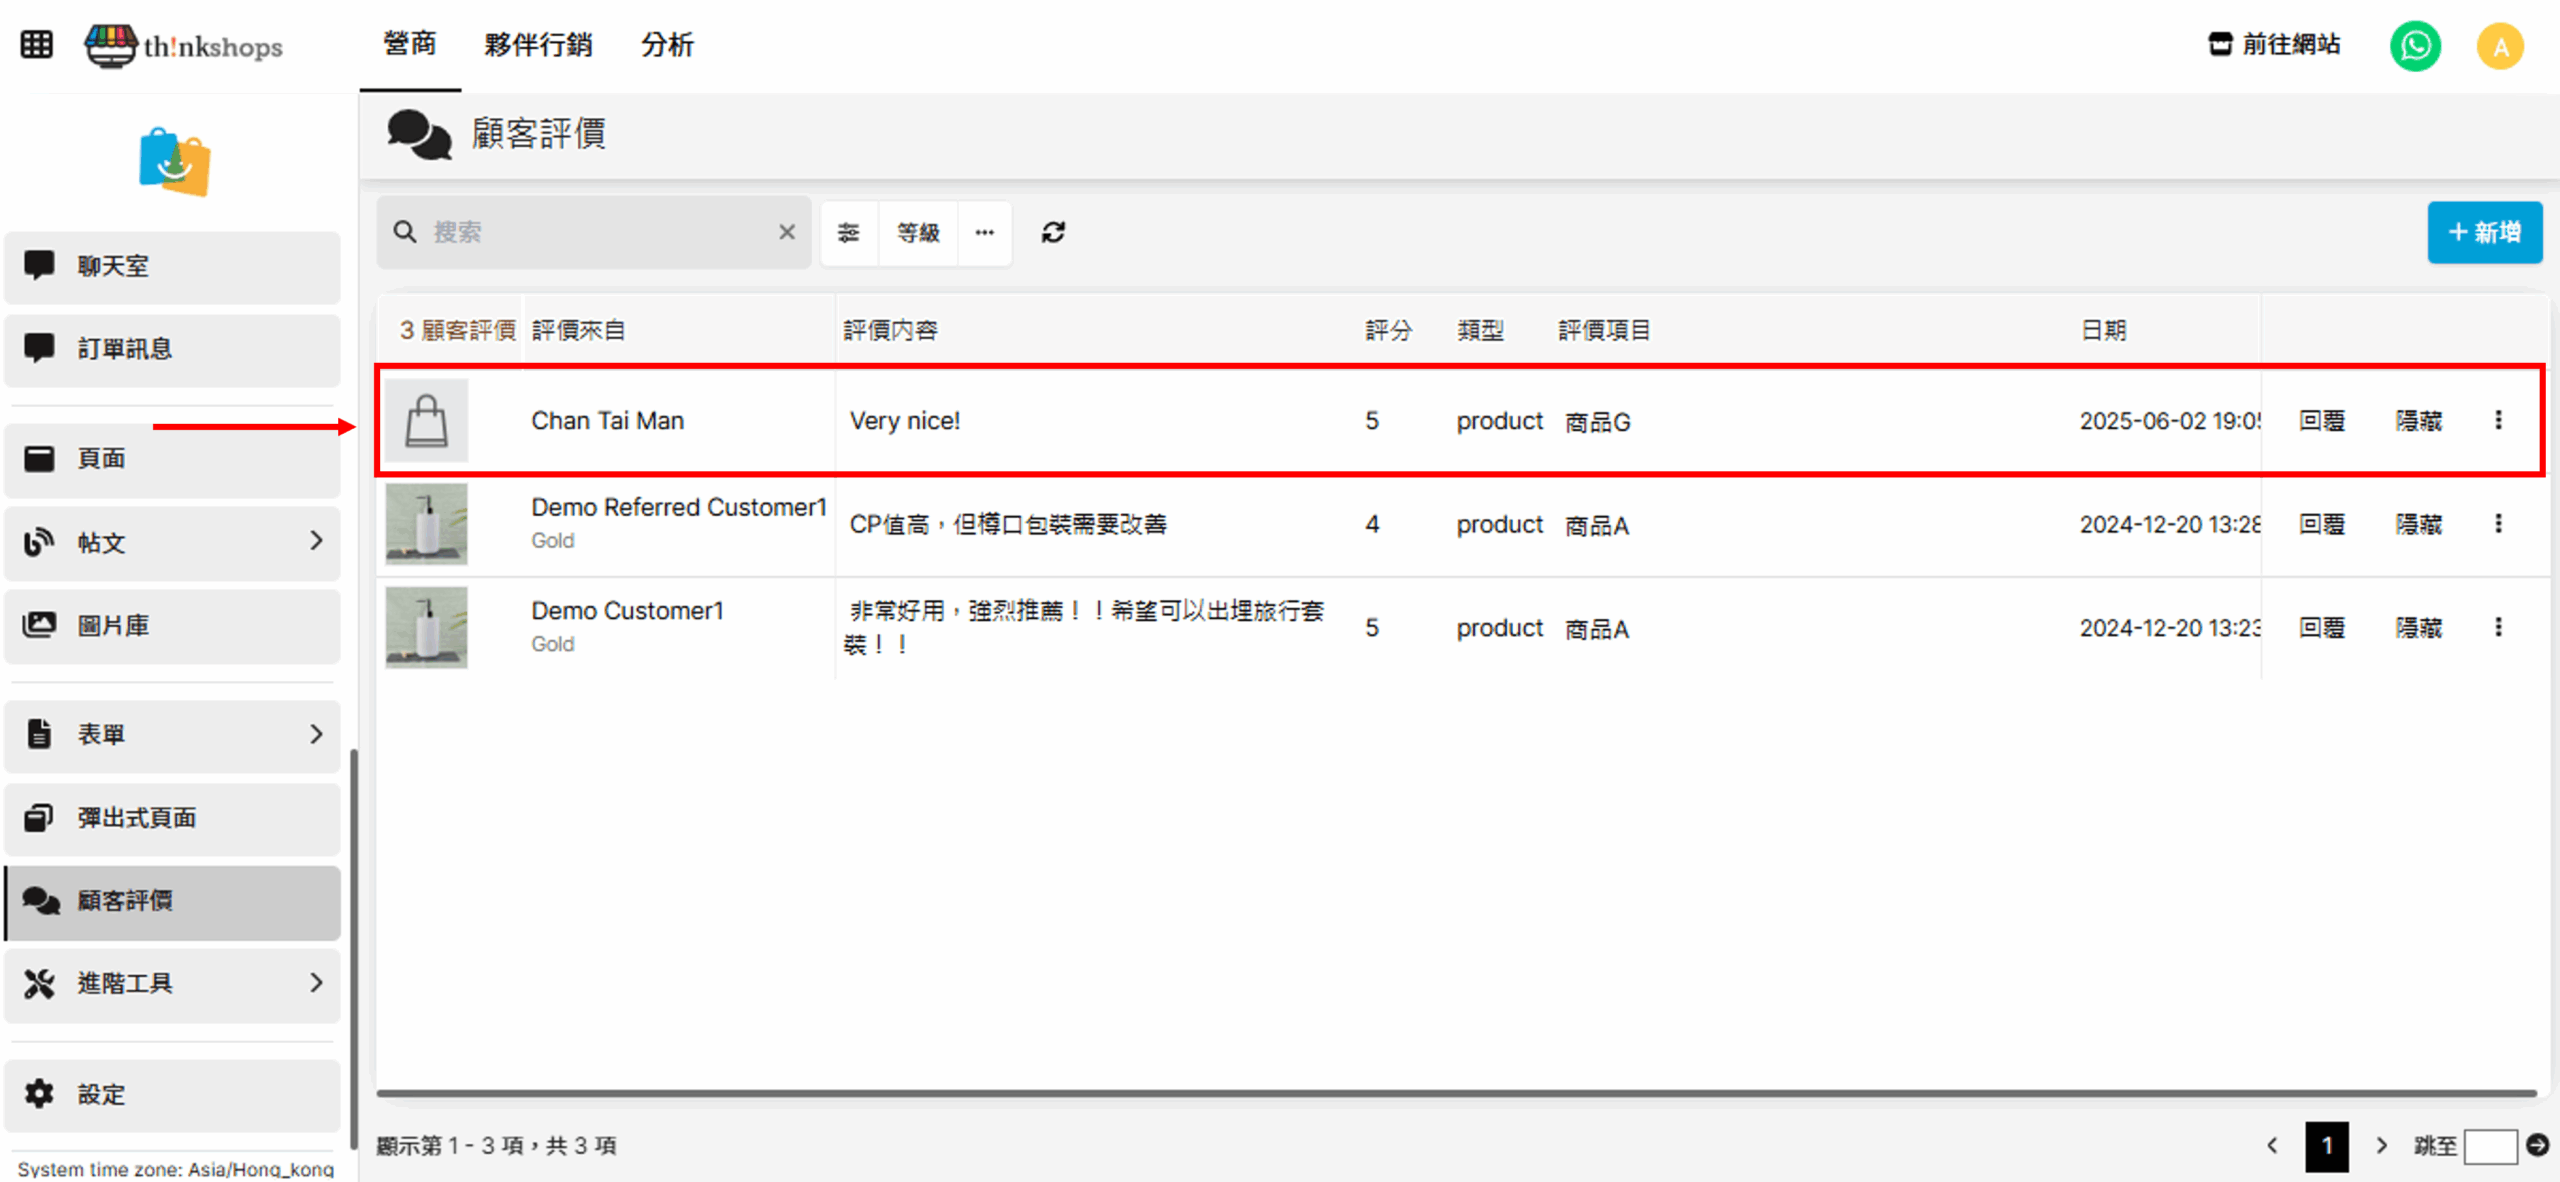Open the apps grid menu icon
Screen dimensions: 2560x1182
[x=36, y=44]
